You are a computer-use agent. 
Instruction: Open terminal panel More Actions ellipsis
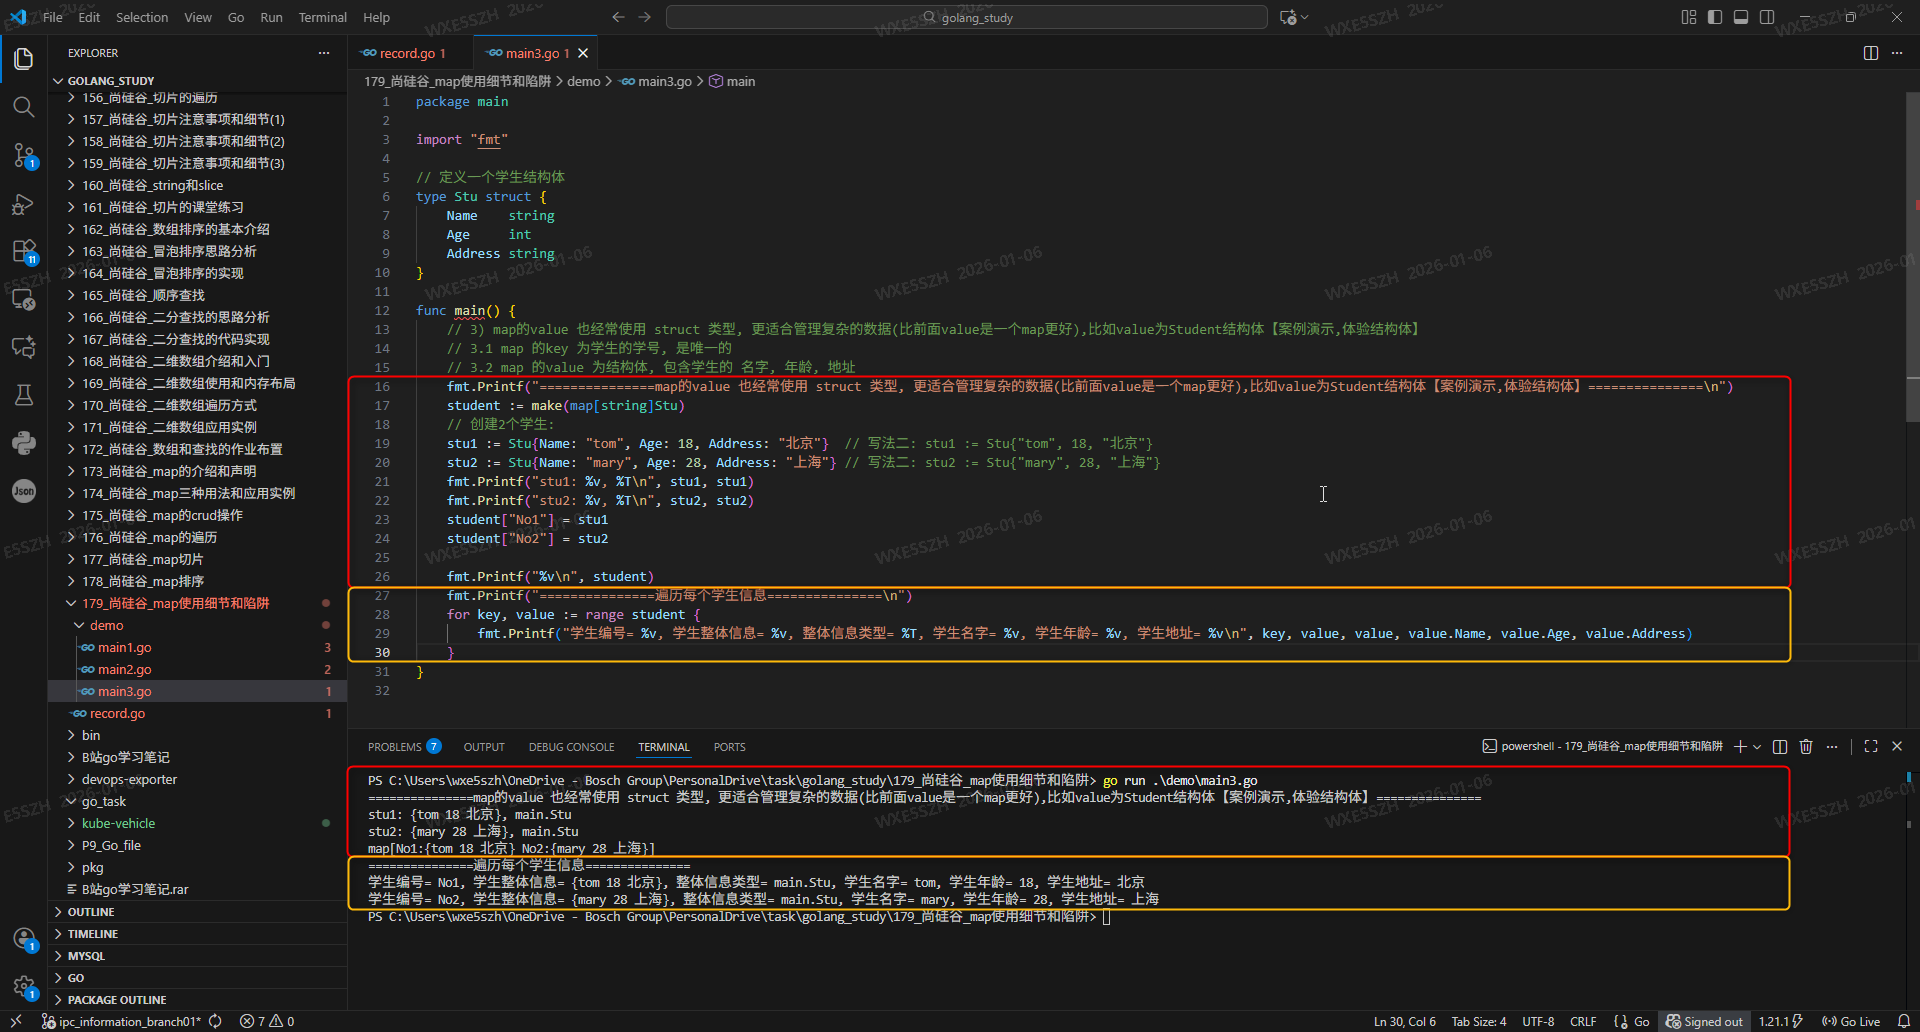[1832, 747]
